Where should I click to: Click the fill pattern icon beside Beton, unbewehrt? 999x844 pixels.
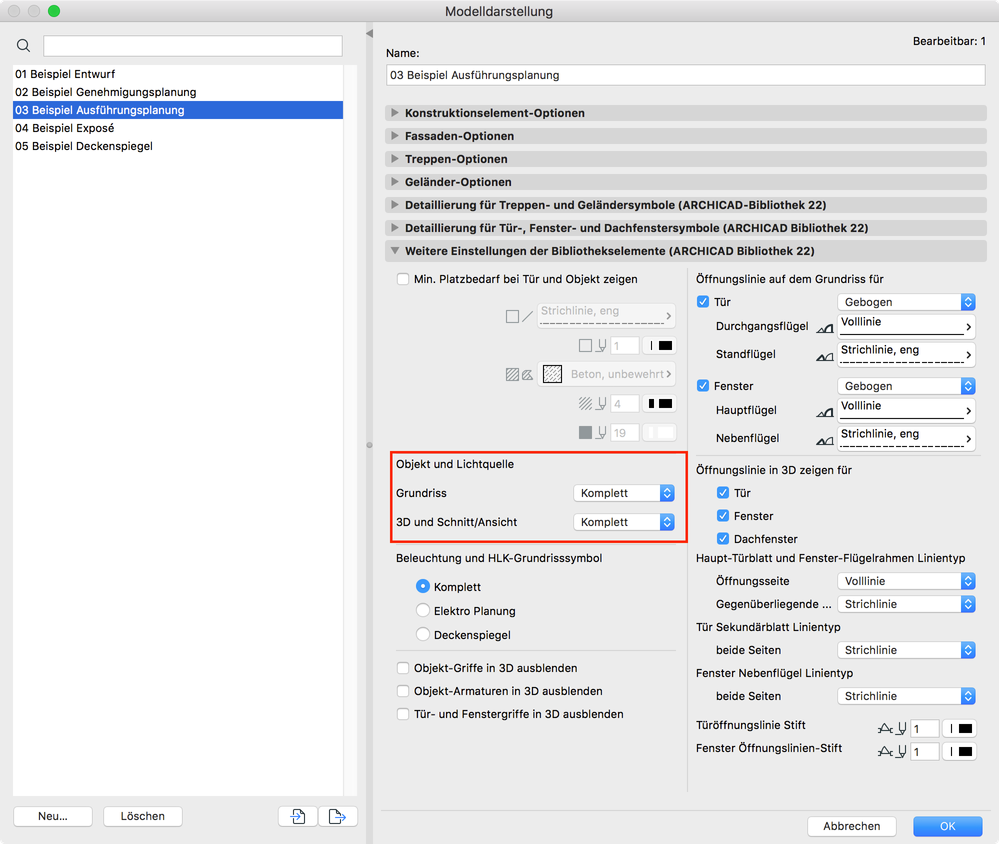(x=552, y=374)
